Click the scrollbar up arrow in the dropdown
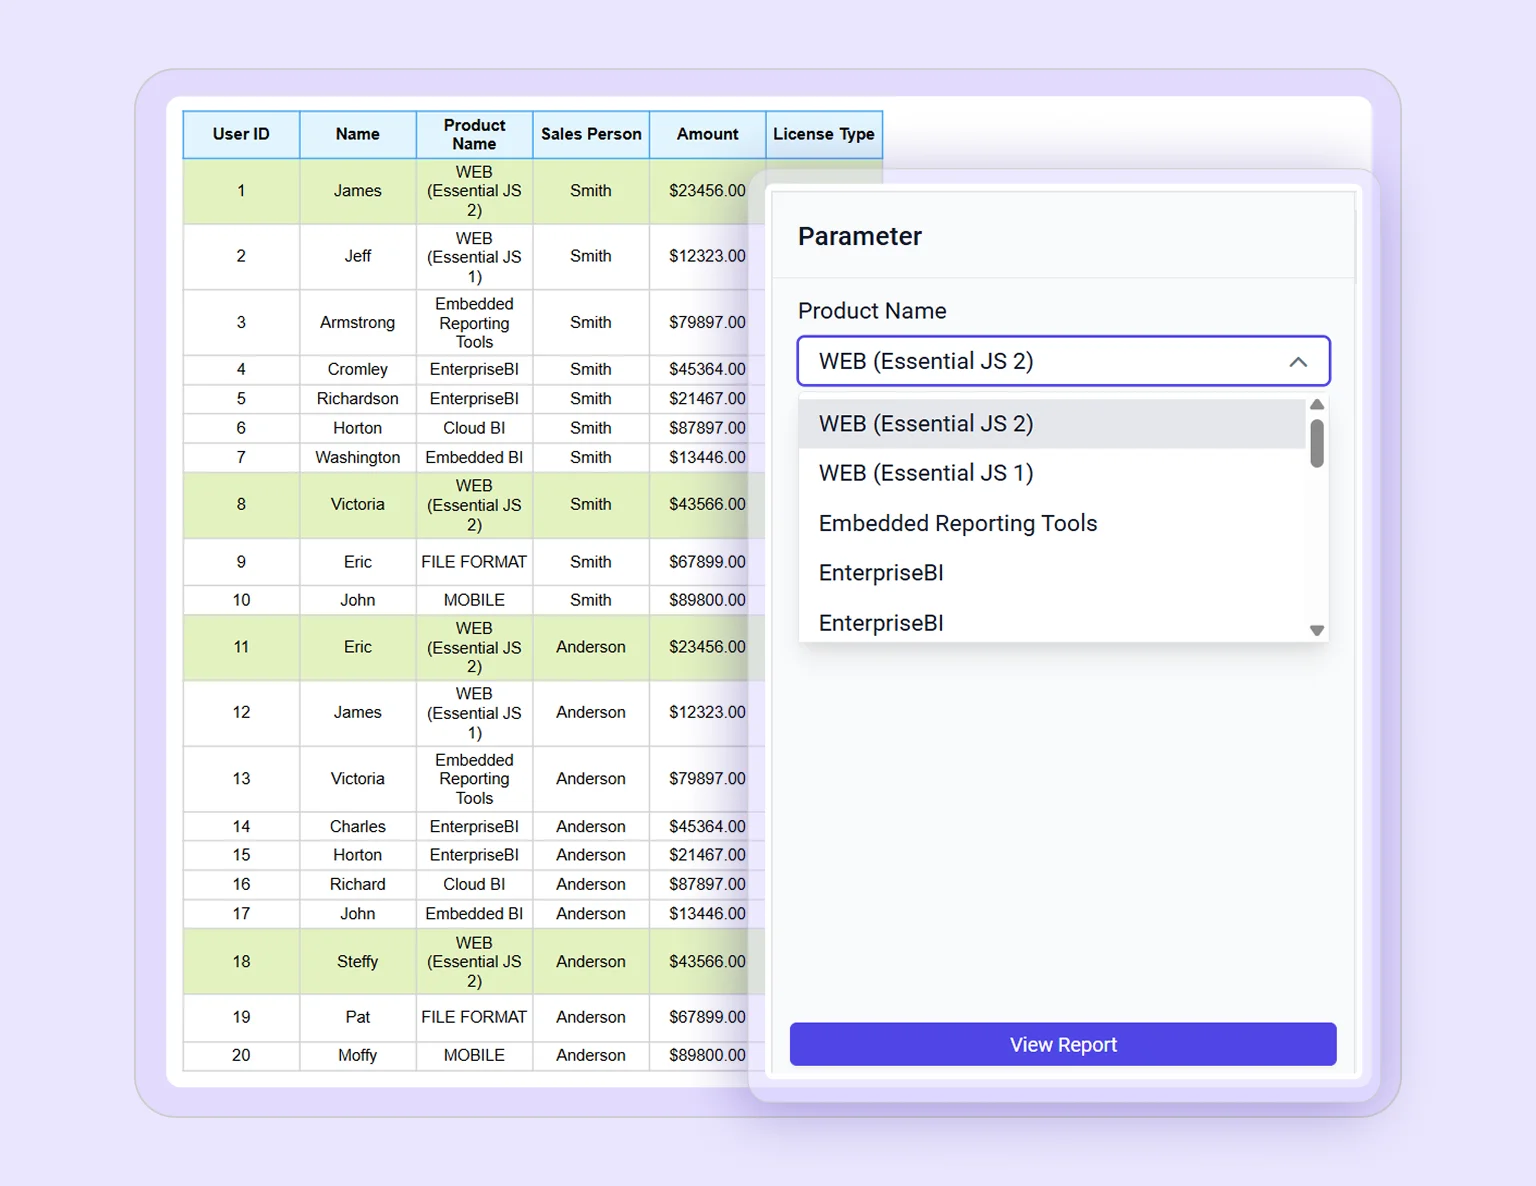This screenshot has width=1536, height=1186. click(x=1317, y=404)
